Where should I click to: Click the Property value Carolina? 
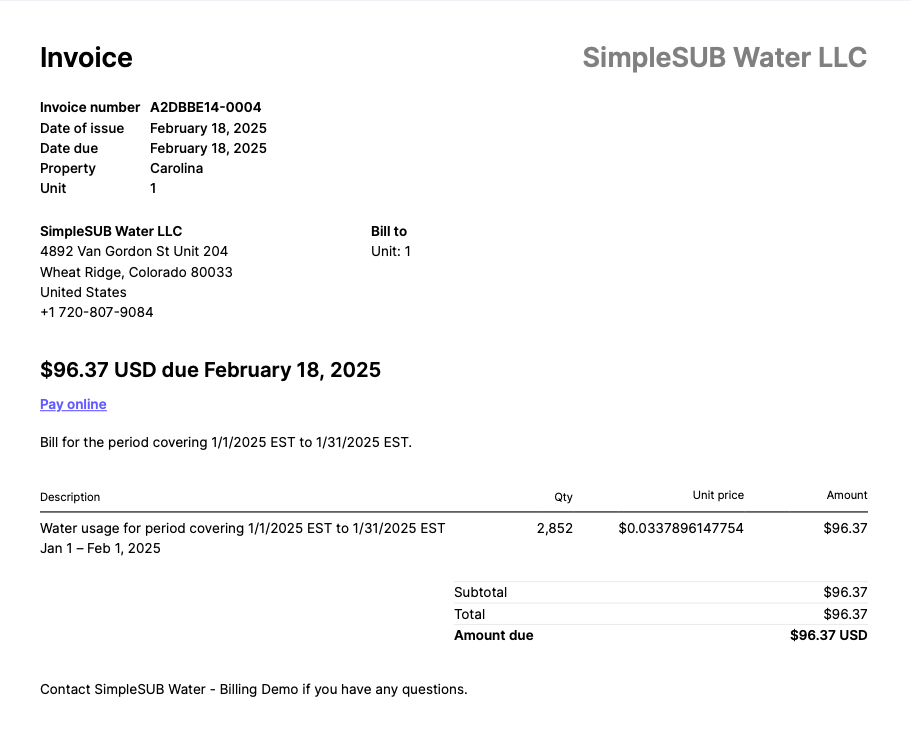[x=176, y=168]
